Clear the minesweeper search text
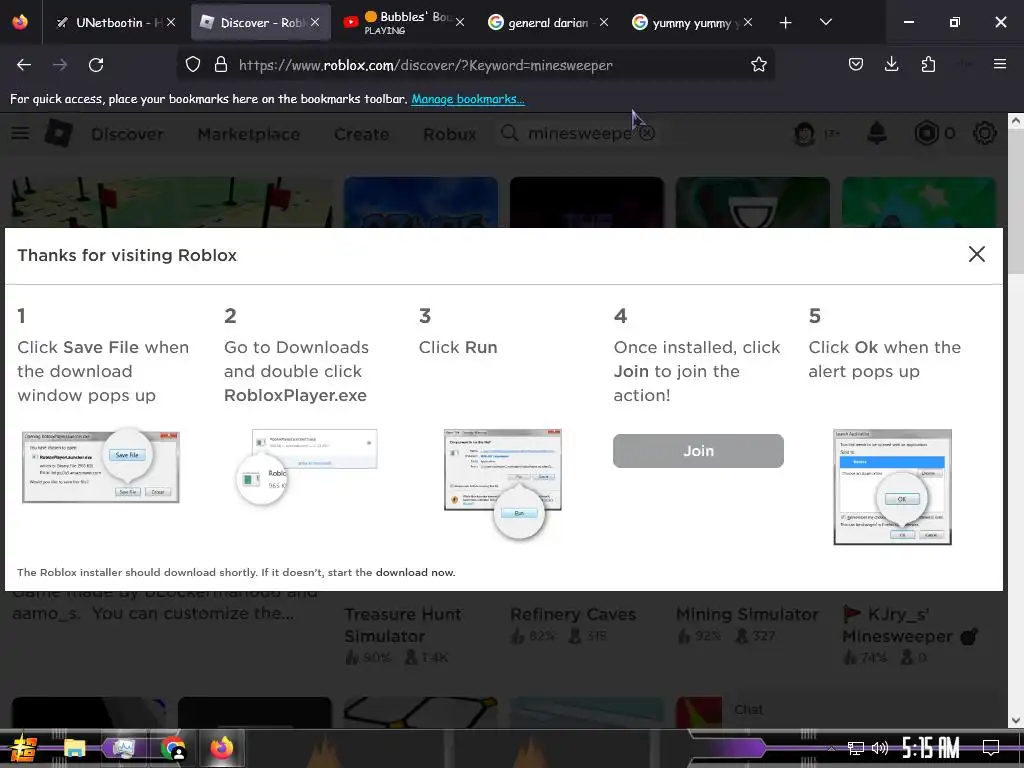Image resolution: width=1024 pixels, height=768 pixels. pos(647,133)
